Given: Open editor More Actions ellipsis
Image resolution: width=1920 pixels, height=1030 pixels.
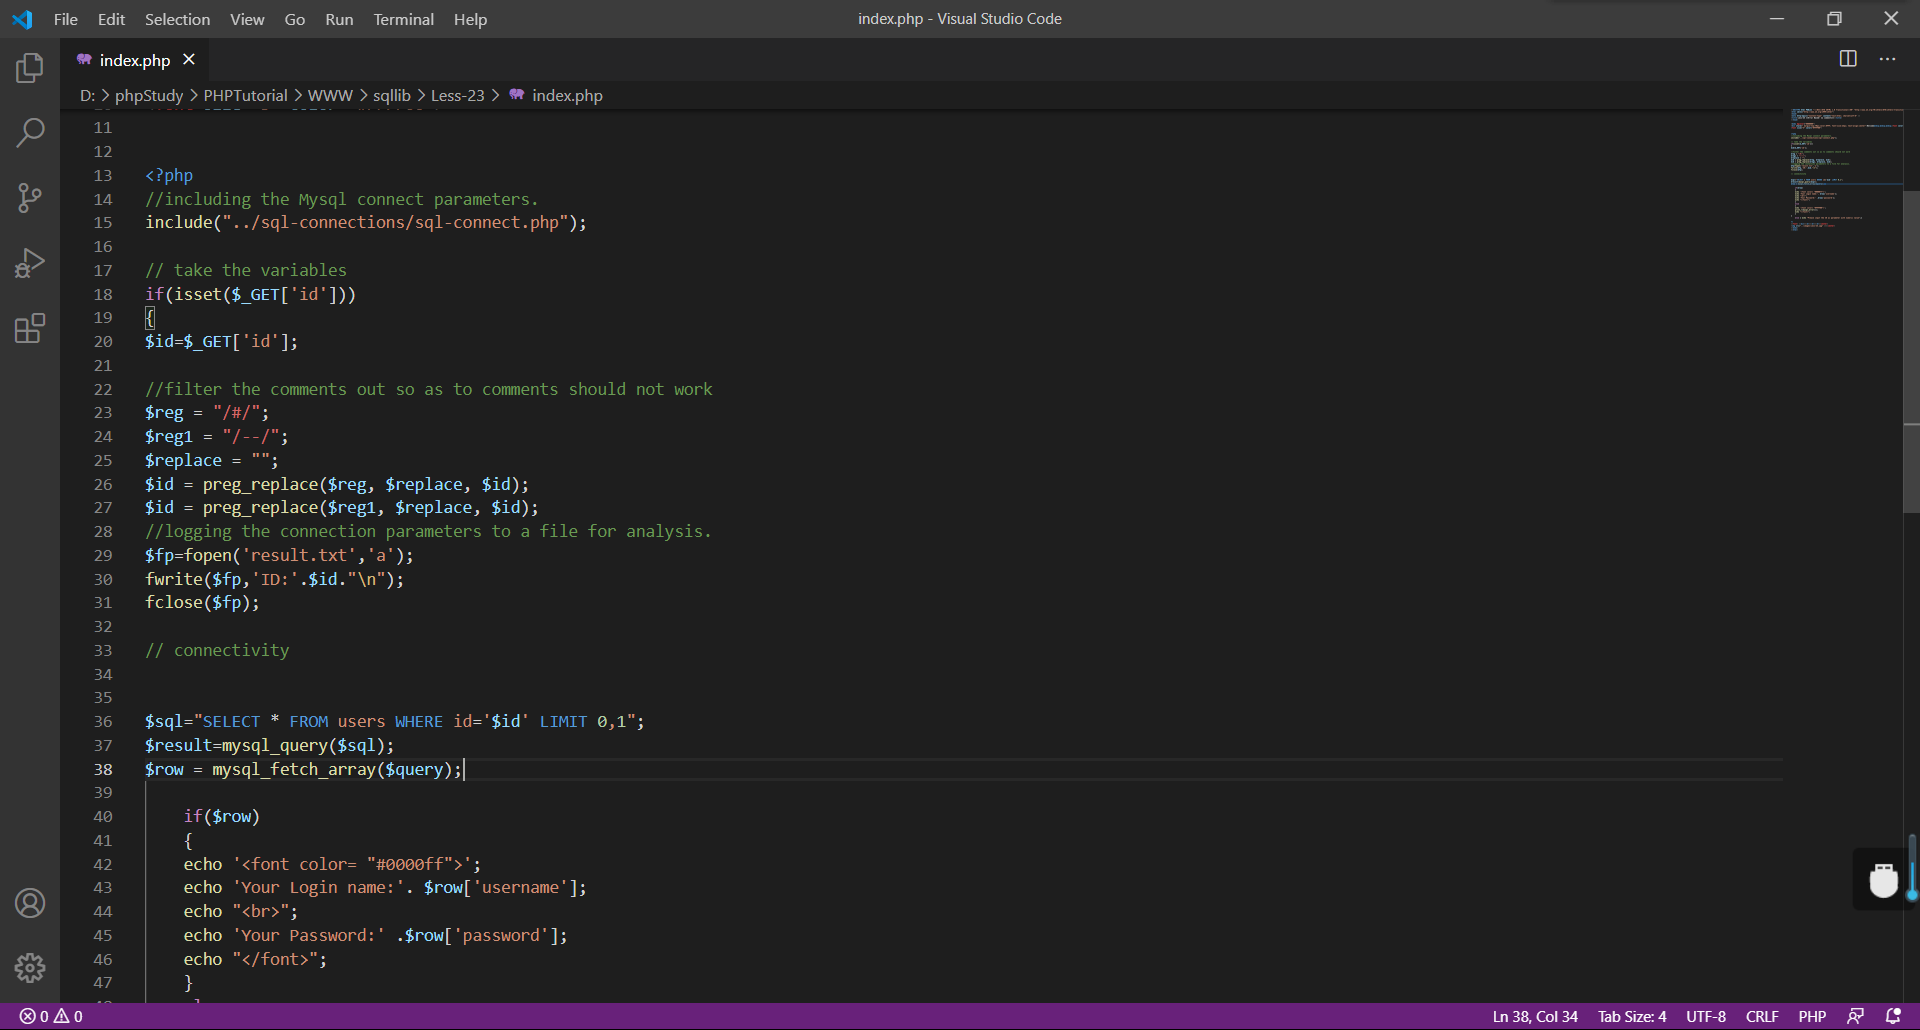Looking at the screenshot, I should (x=1887, y=59).
